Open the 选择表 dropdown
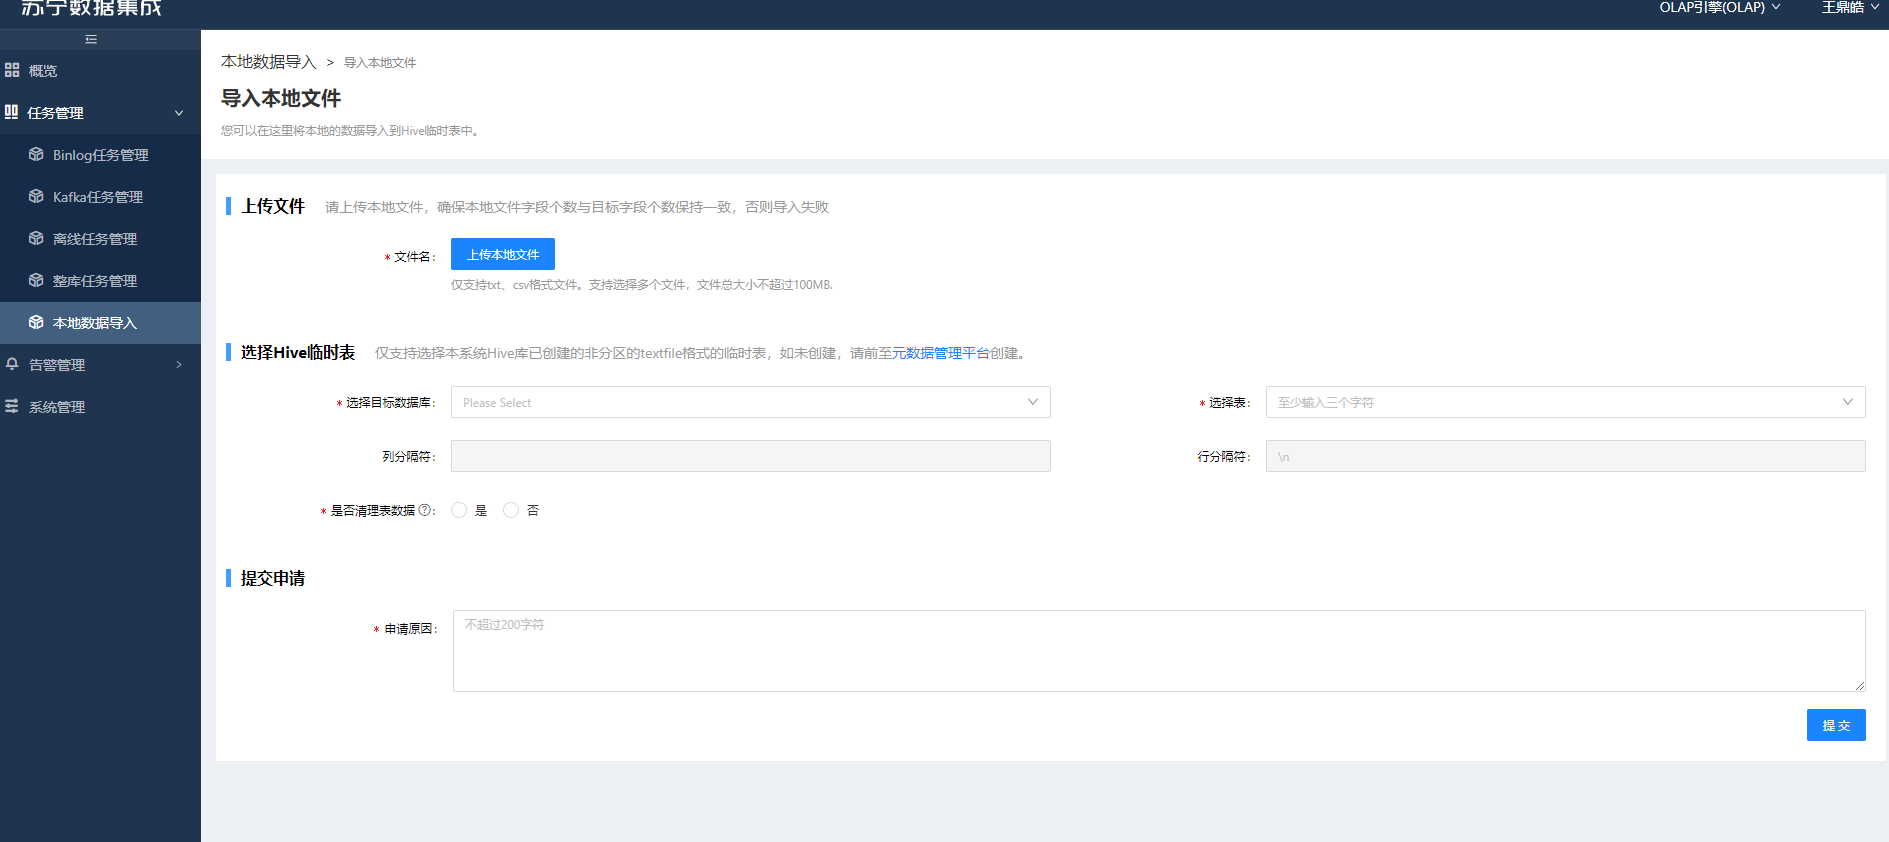1889x842 pixels. 1565,402
